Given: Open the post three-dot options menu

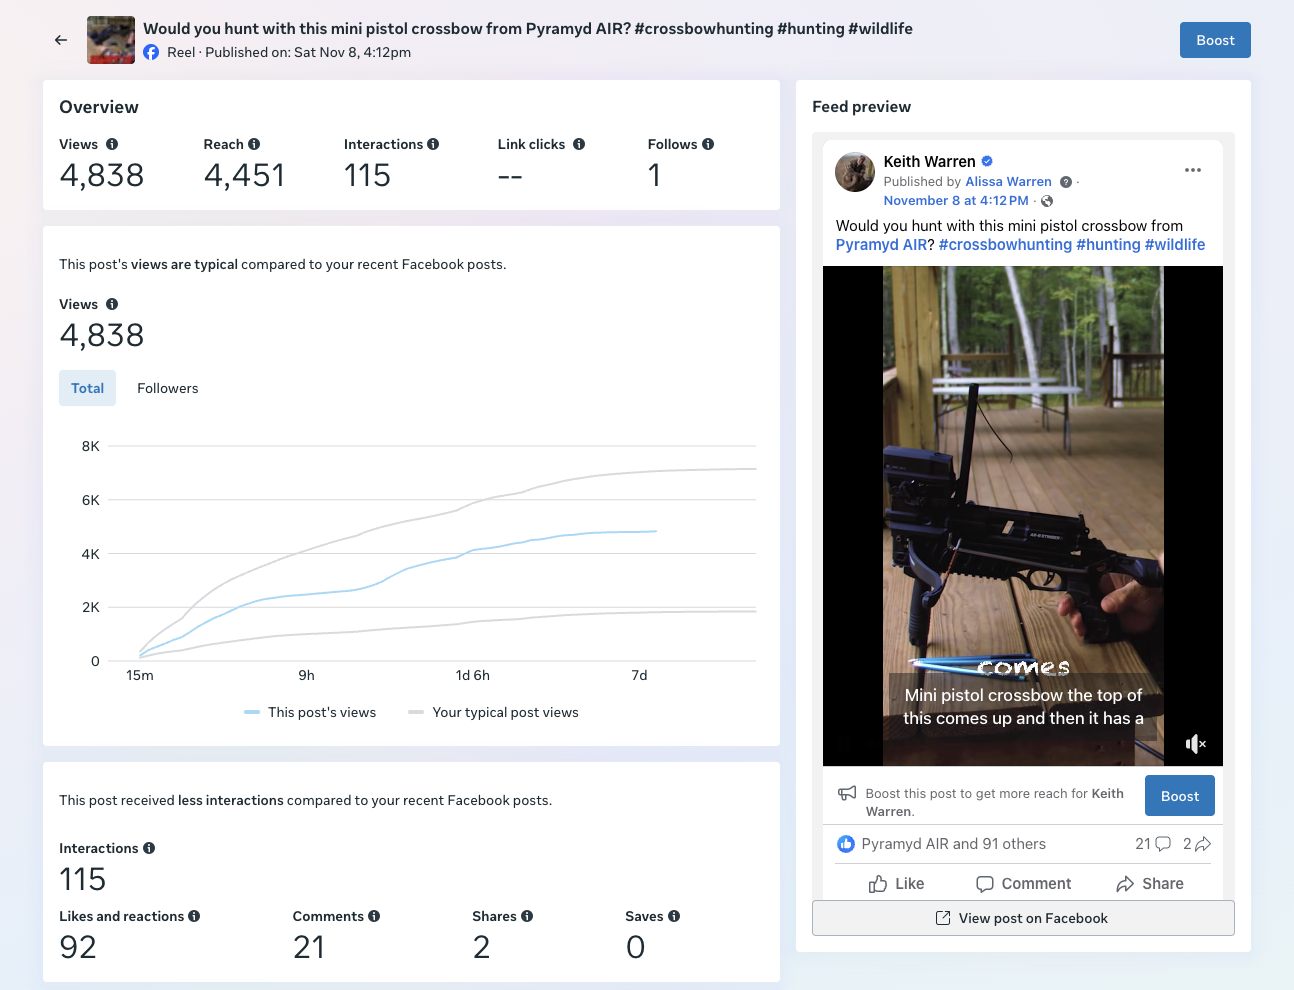Looking at the screenshot, I should pyautogui.click(x=1193, y=170).
